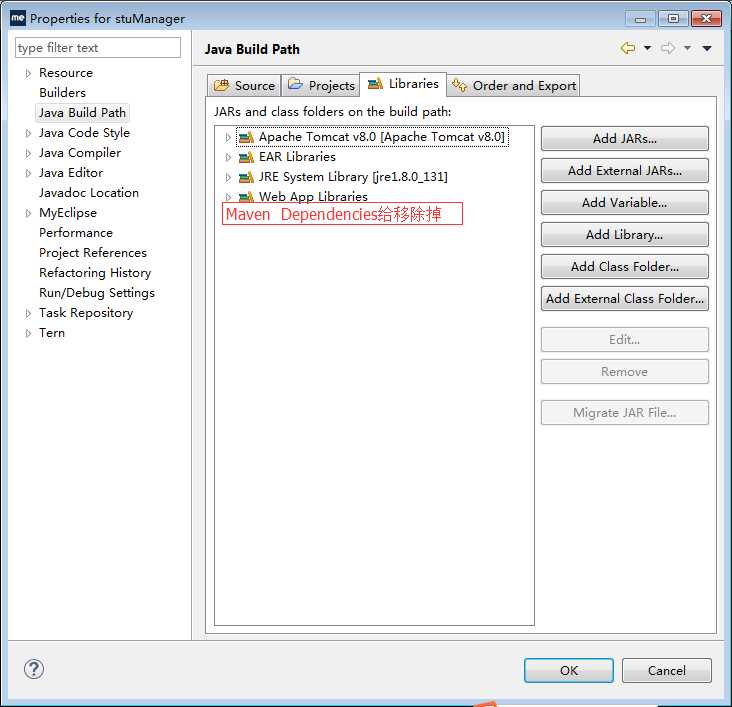This screenshot has width=732, height=707.
Task: Select Apache Tomcat v8.0 library row
Action: pos(372,137)
